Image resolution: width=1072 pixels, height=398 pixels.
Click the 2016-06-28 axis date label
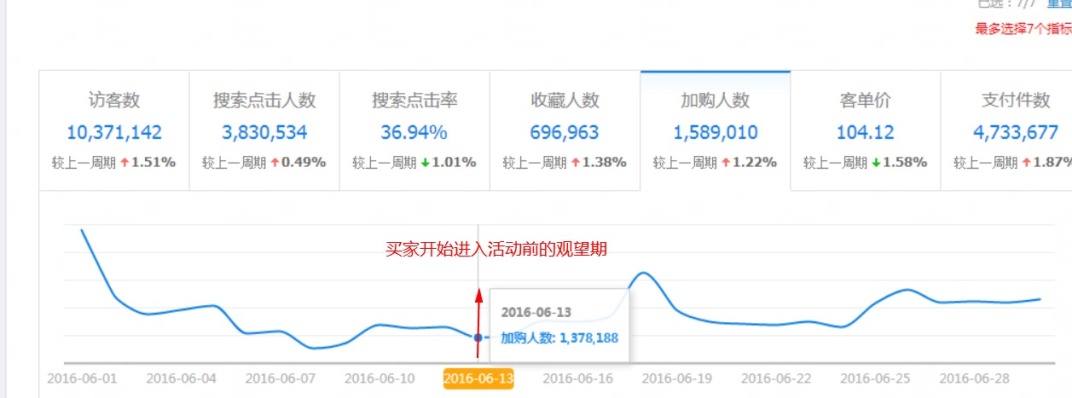(974, 378)
